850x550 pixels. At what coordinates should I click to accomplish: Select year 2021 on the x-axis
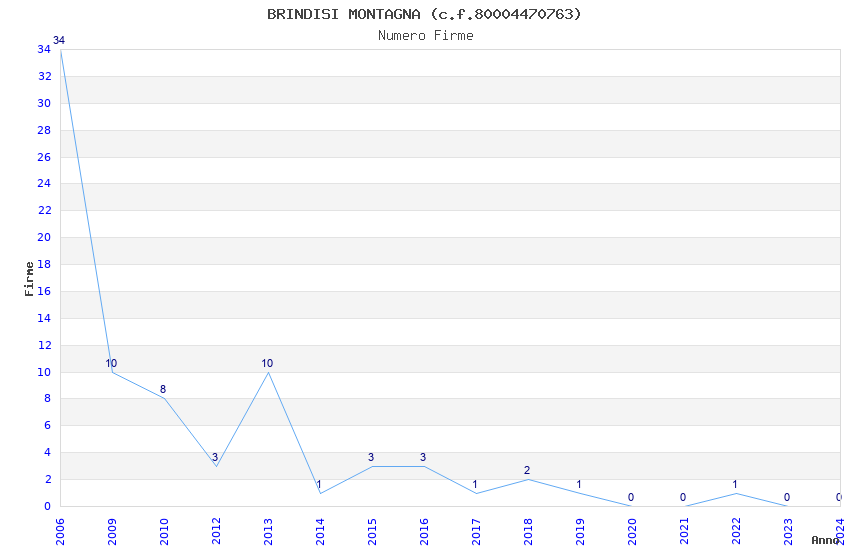(x=685, y=532)
